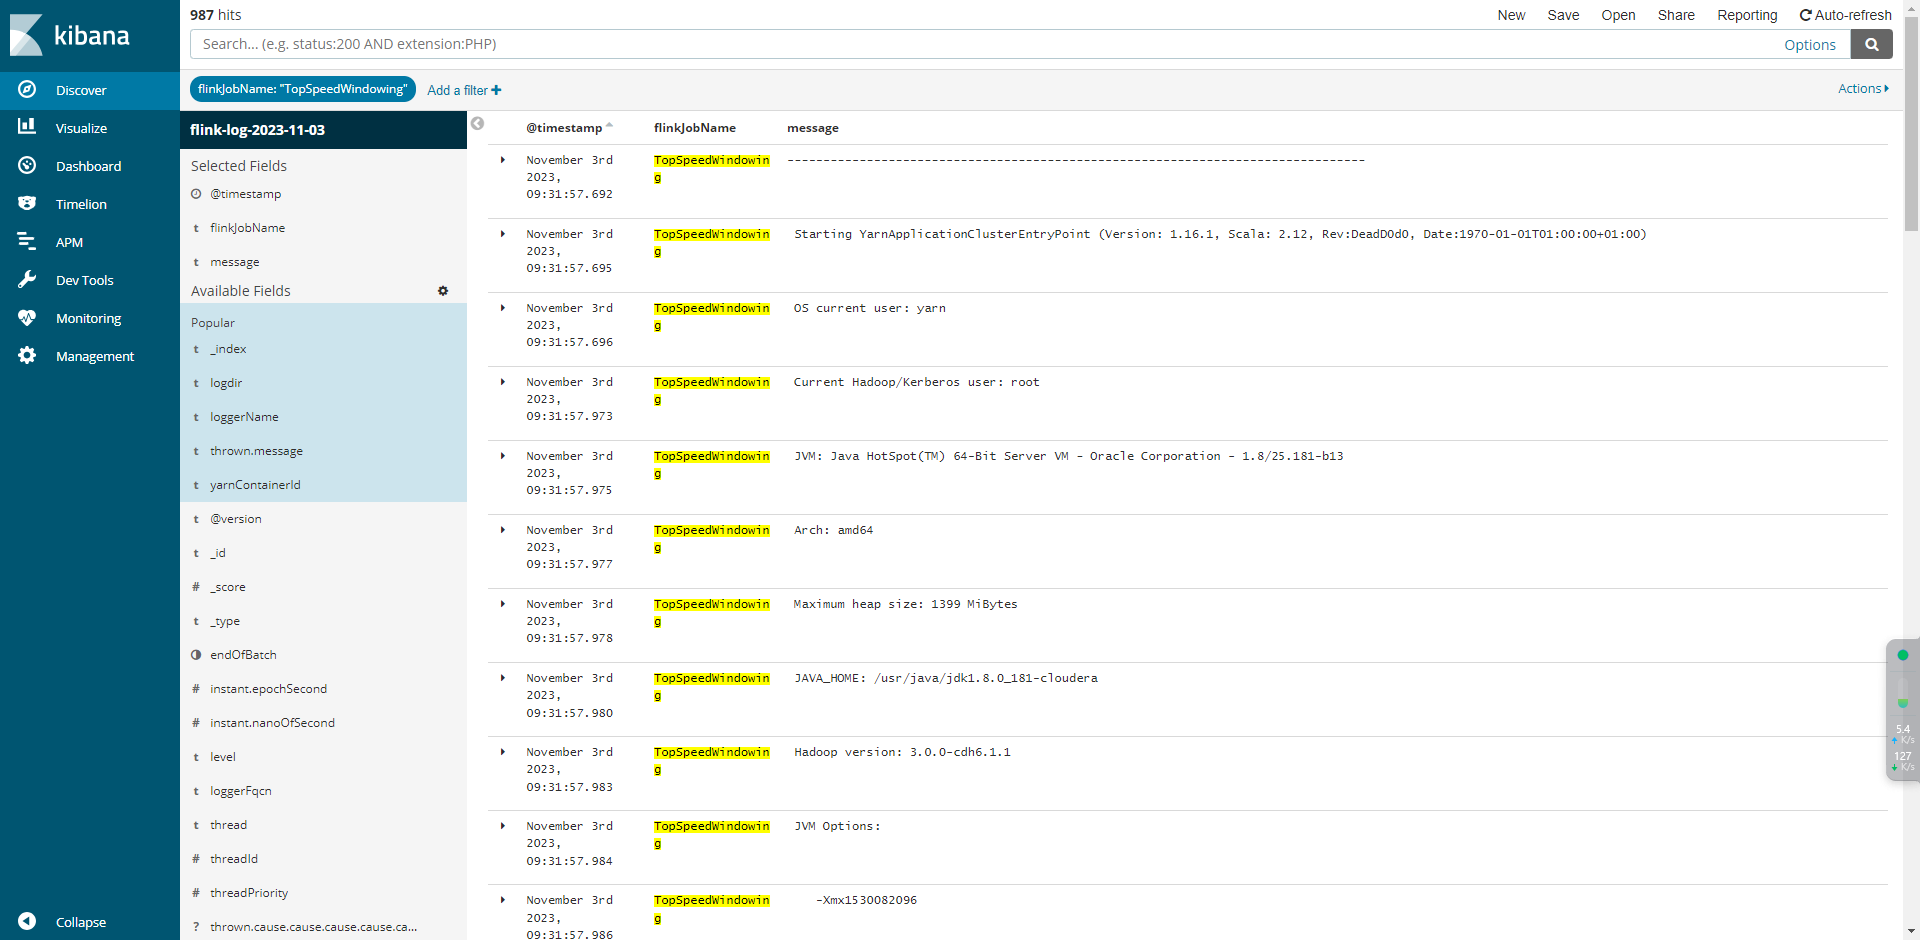Open Dev Tools wrench icon
The width and height of the screenshot is (1920, 940).
(27, 279)
